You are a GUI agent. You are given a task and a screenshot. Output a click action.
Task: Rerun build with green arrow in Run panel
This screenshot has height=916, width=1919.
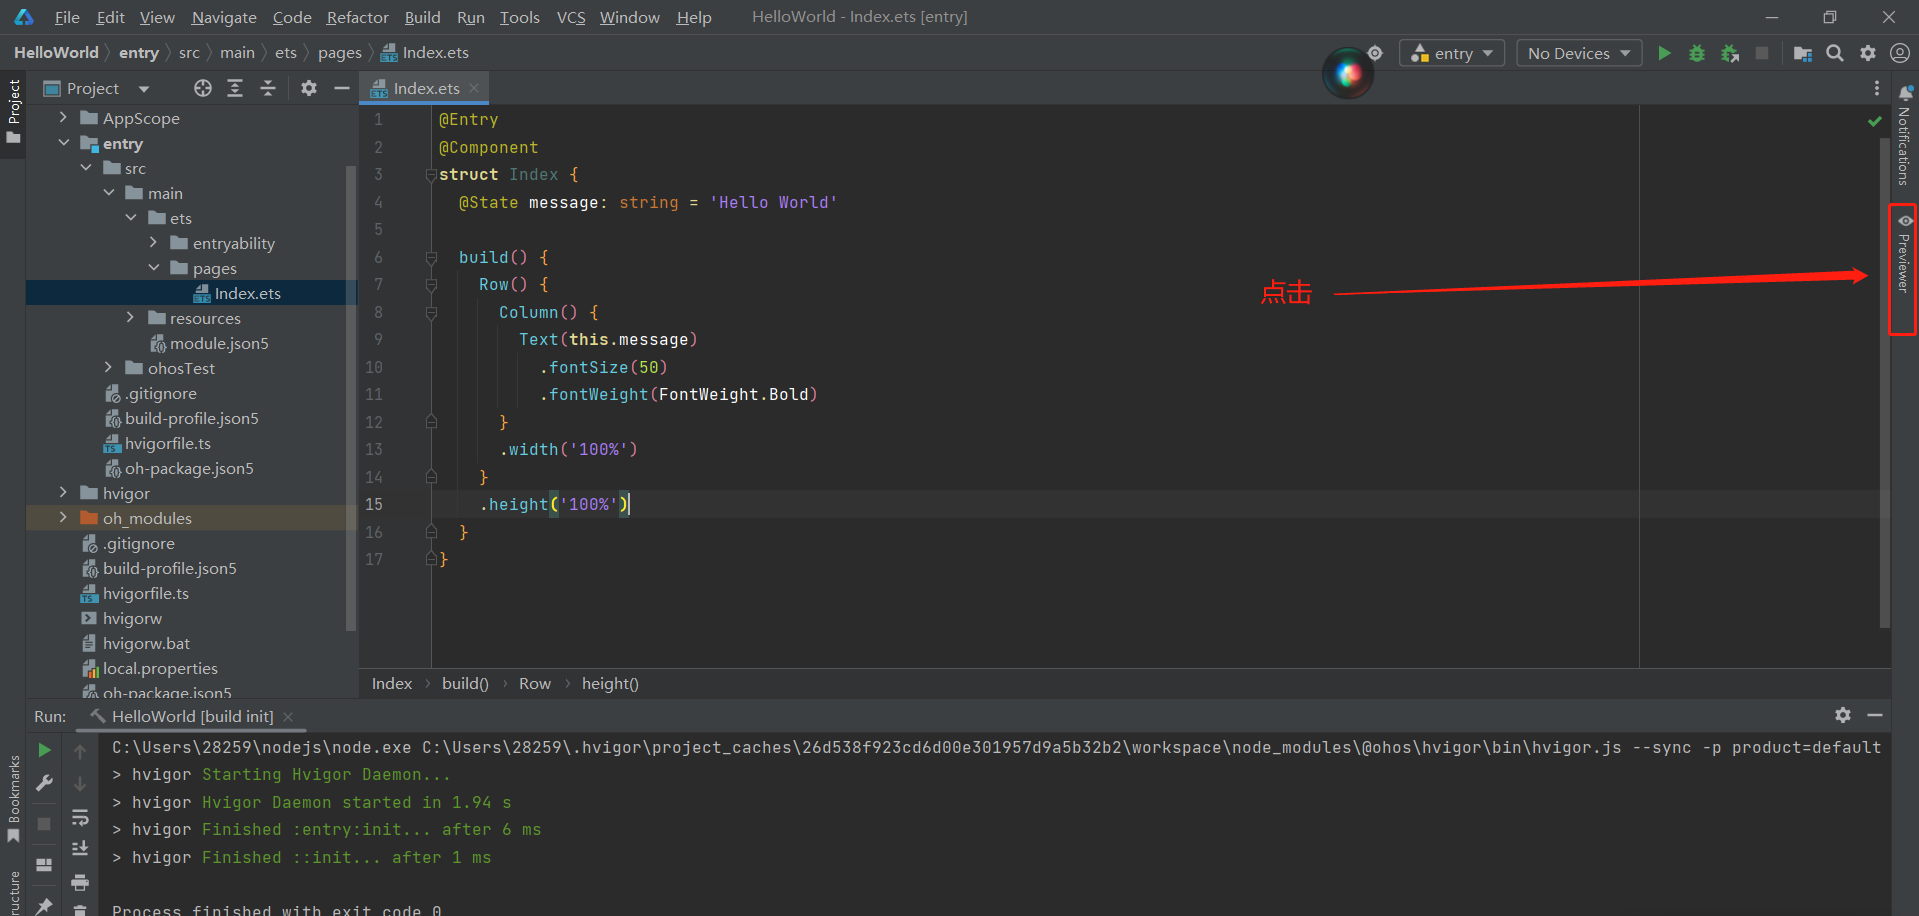point(44,750)
